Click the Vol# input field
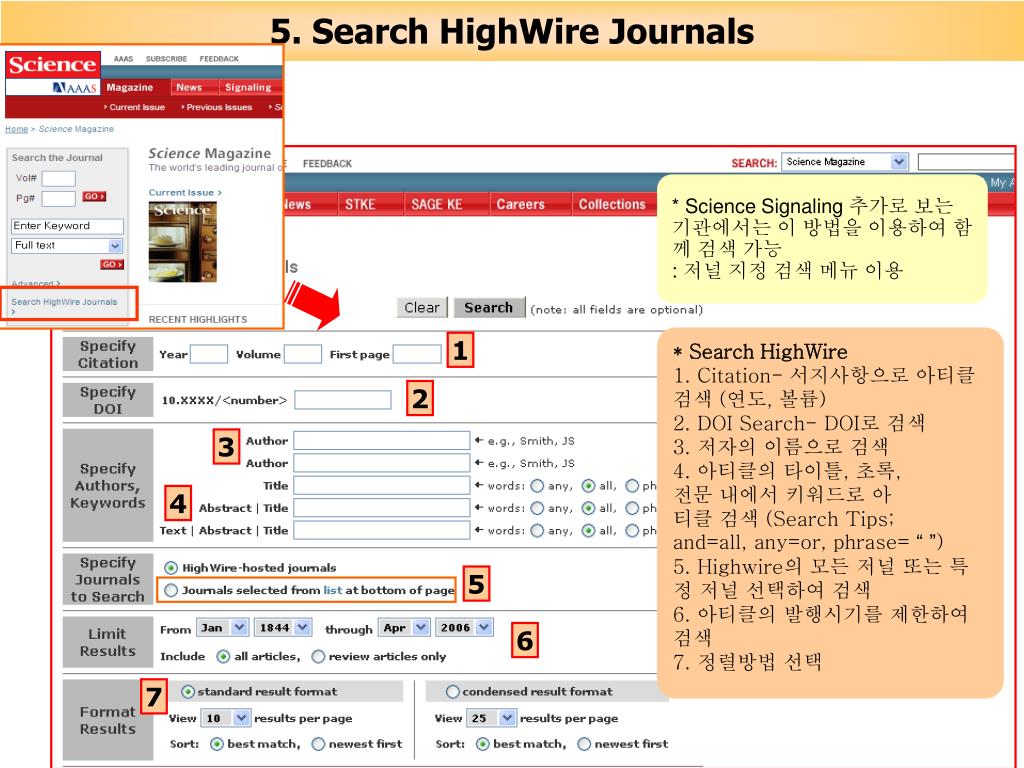The width and height of the screenshot is (1024, 768). (x=59, y=178)
